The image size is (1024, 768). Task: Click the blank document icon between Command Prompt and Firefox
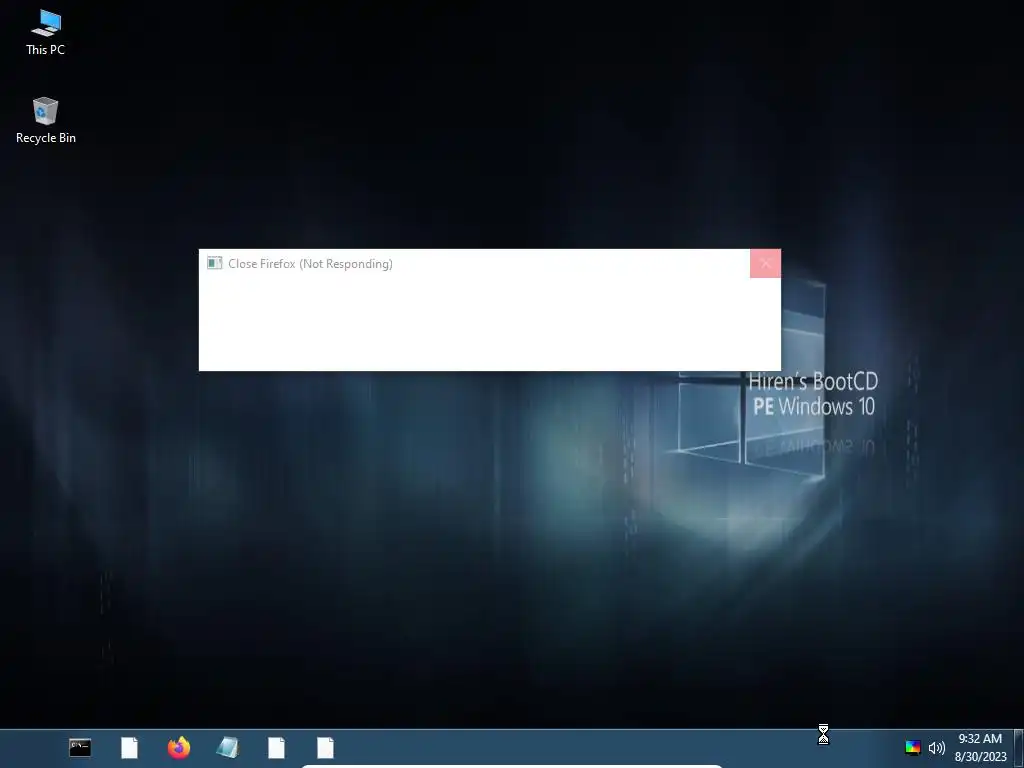129,748
